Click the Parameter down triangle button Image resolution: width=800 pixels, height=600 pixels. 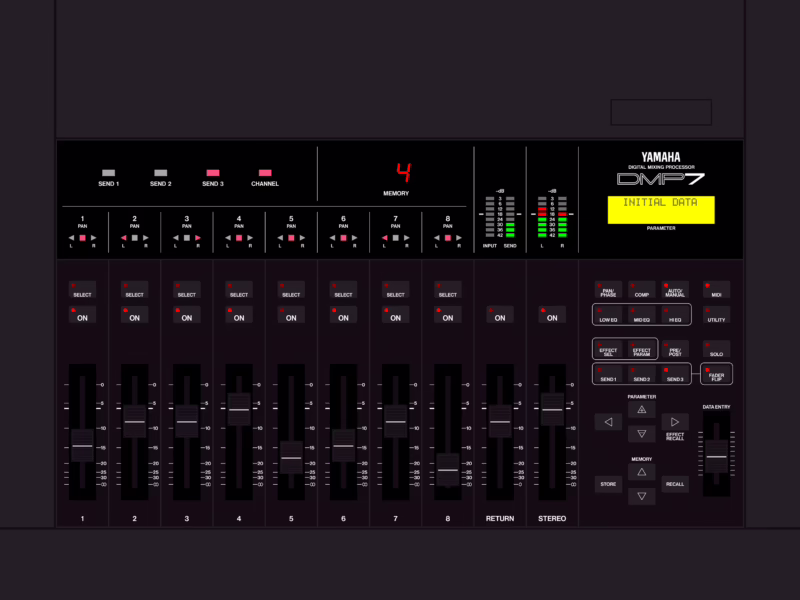pyautogui.click(x=642, y=434)
